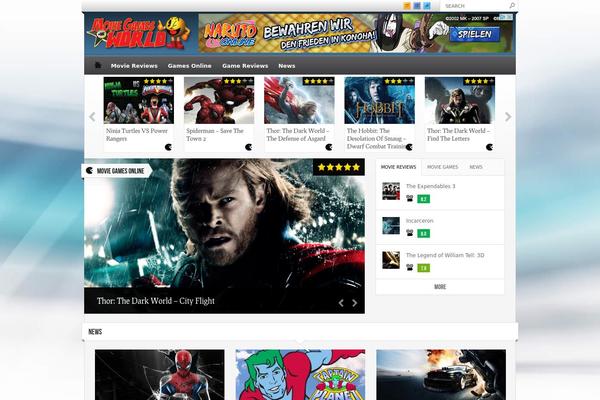Click Pac-Man icon on Ninja Turtles card
Viewport: 600px width, 400px height.
168,147
